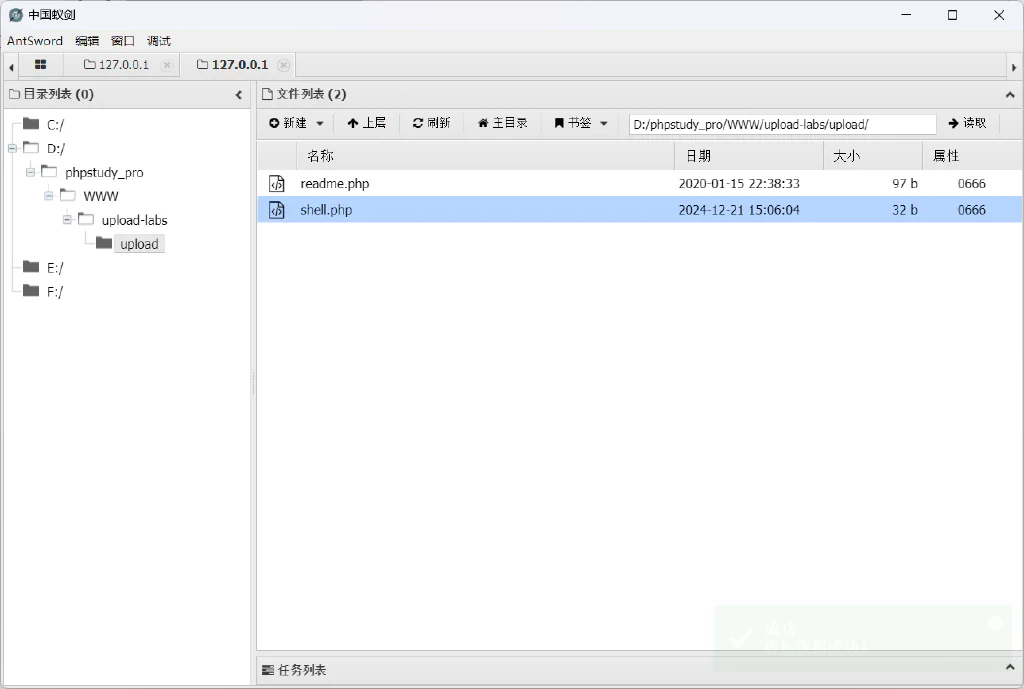Screen dimensions: 1024x689
Task: Click the 读取 button
Action: pos(967,123)
